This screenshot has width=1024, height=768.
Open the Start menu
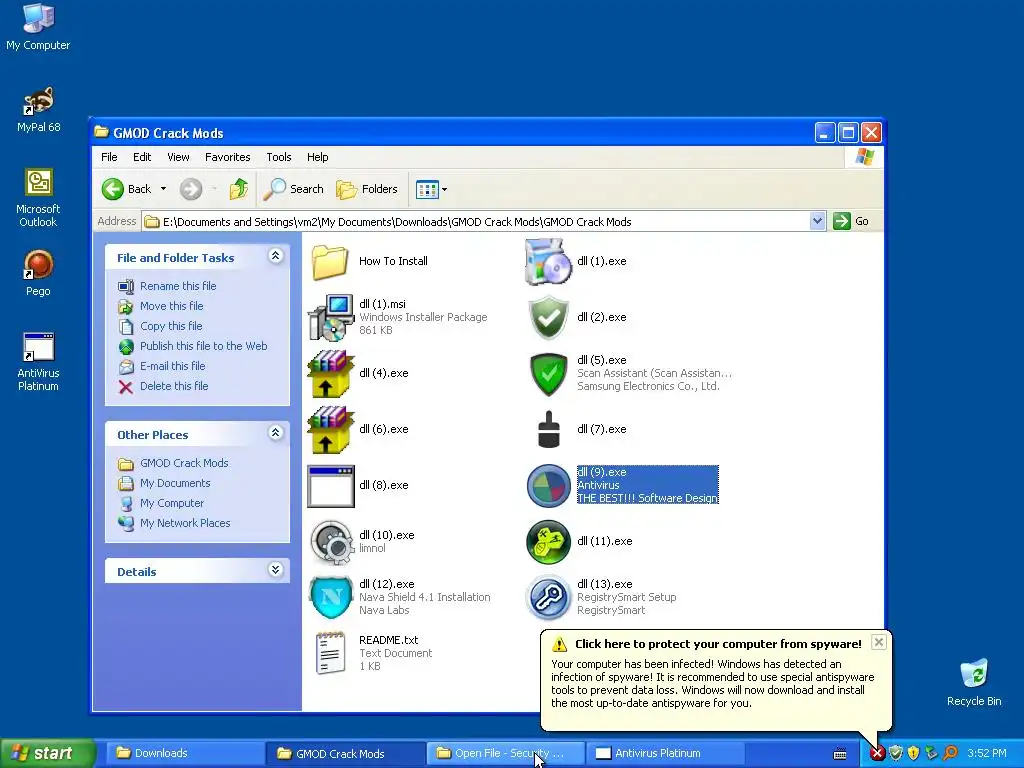pyautogui.click(x=47, y=754)
